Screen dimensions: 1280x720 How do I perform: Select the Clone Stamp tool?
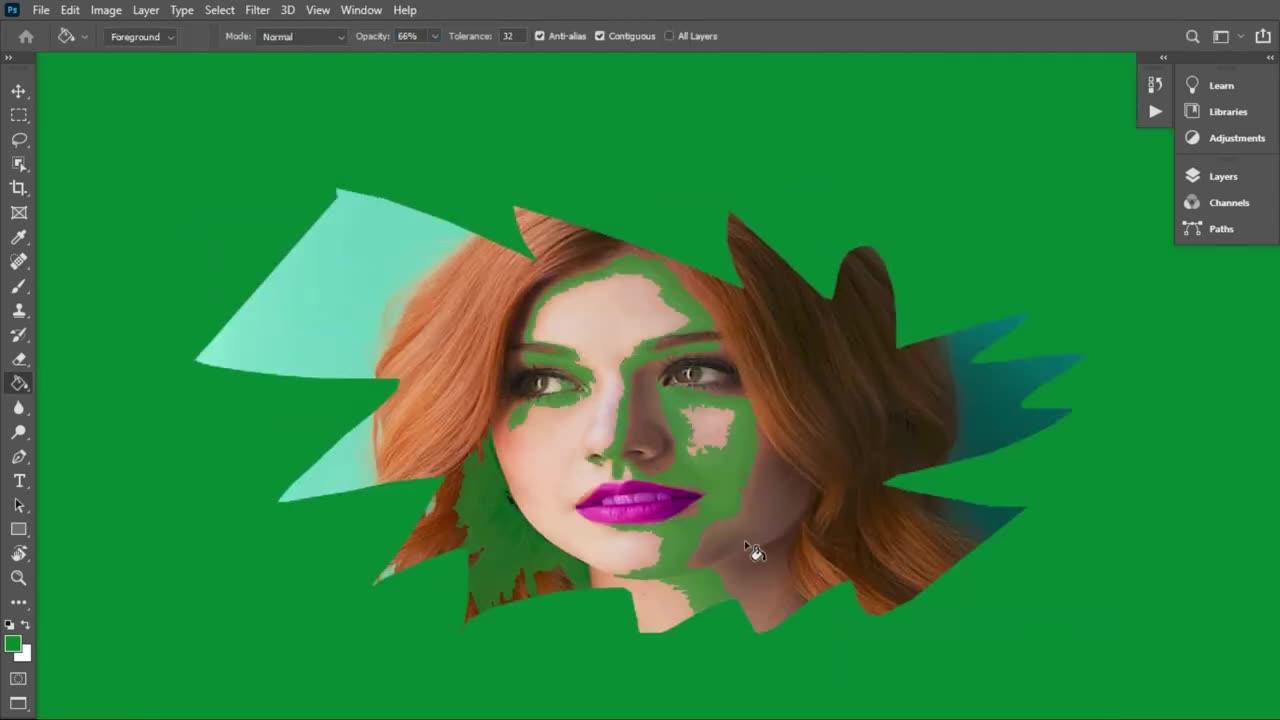pyautogui.click(x=19, y=310)
